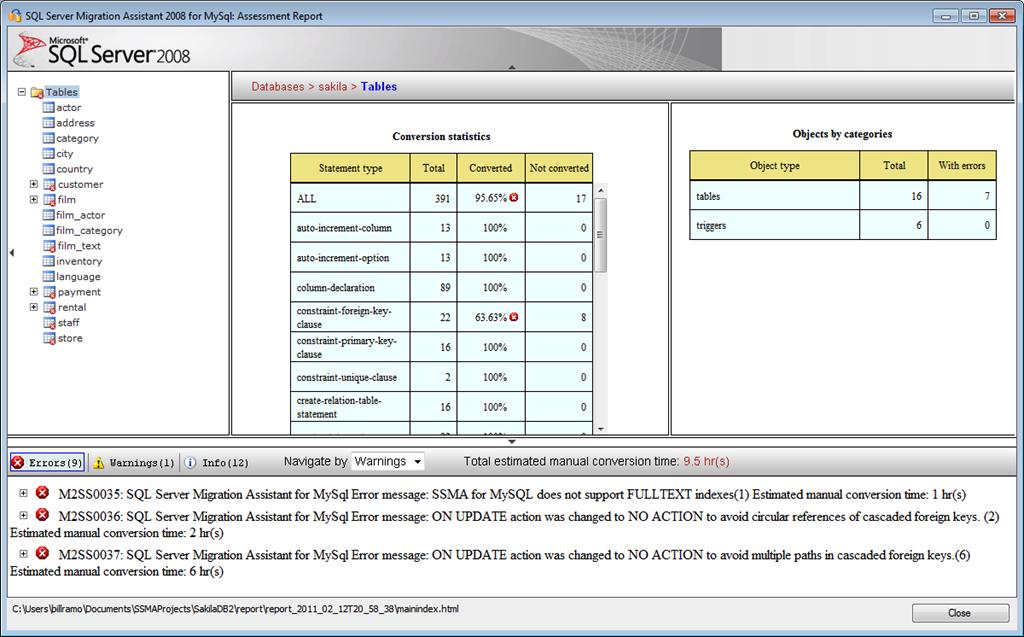Click the city table icon
This screenshot has width=1024, height=637.
48,153
